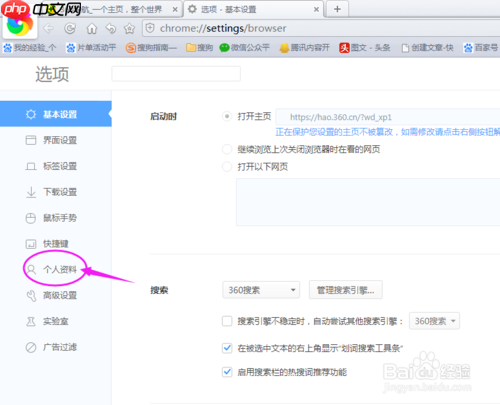The image size is (500, 405).
Task: Uncheck the 划词搜索工具条 checkbox
Action: point(227,348)
